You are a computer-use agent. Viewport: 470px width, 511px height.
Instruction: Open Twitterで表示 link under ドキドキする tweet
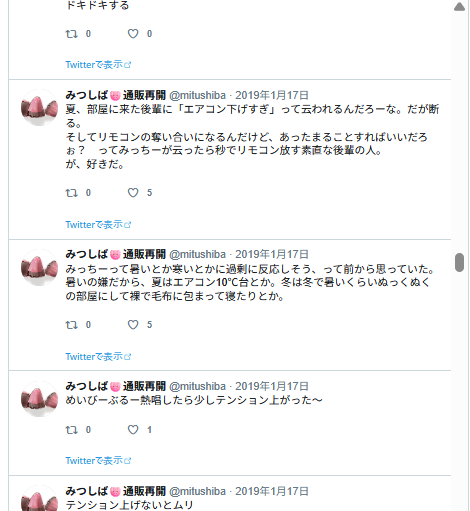98,64
